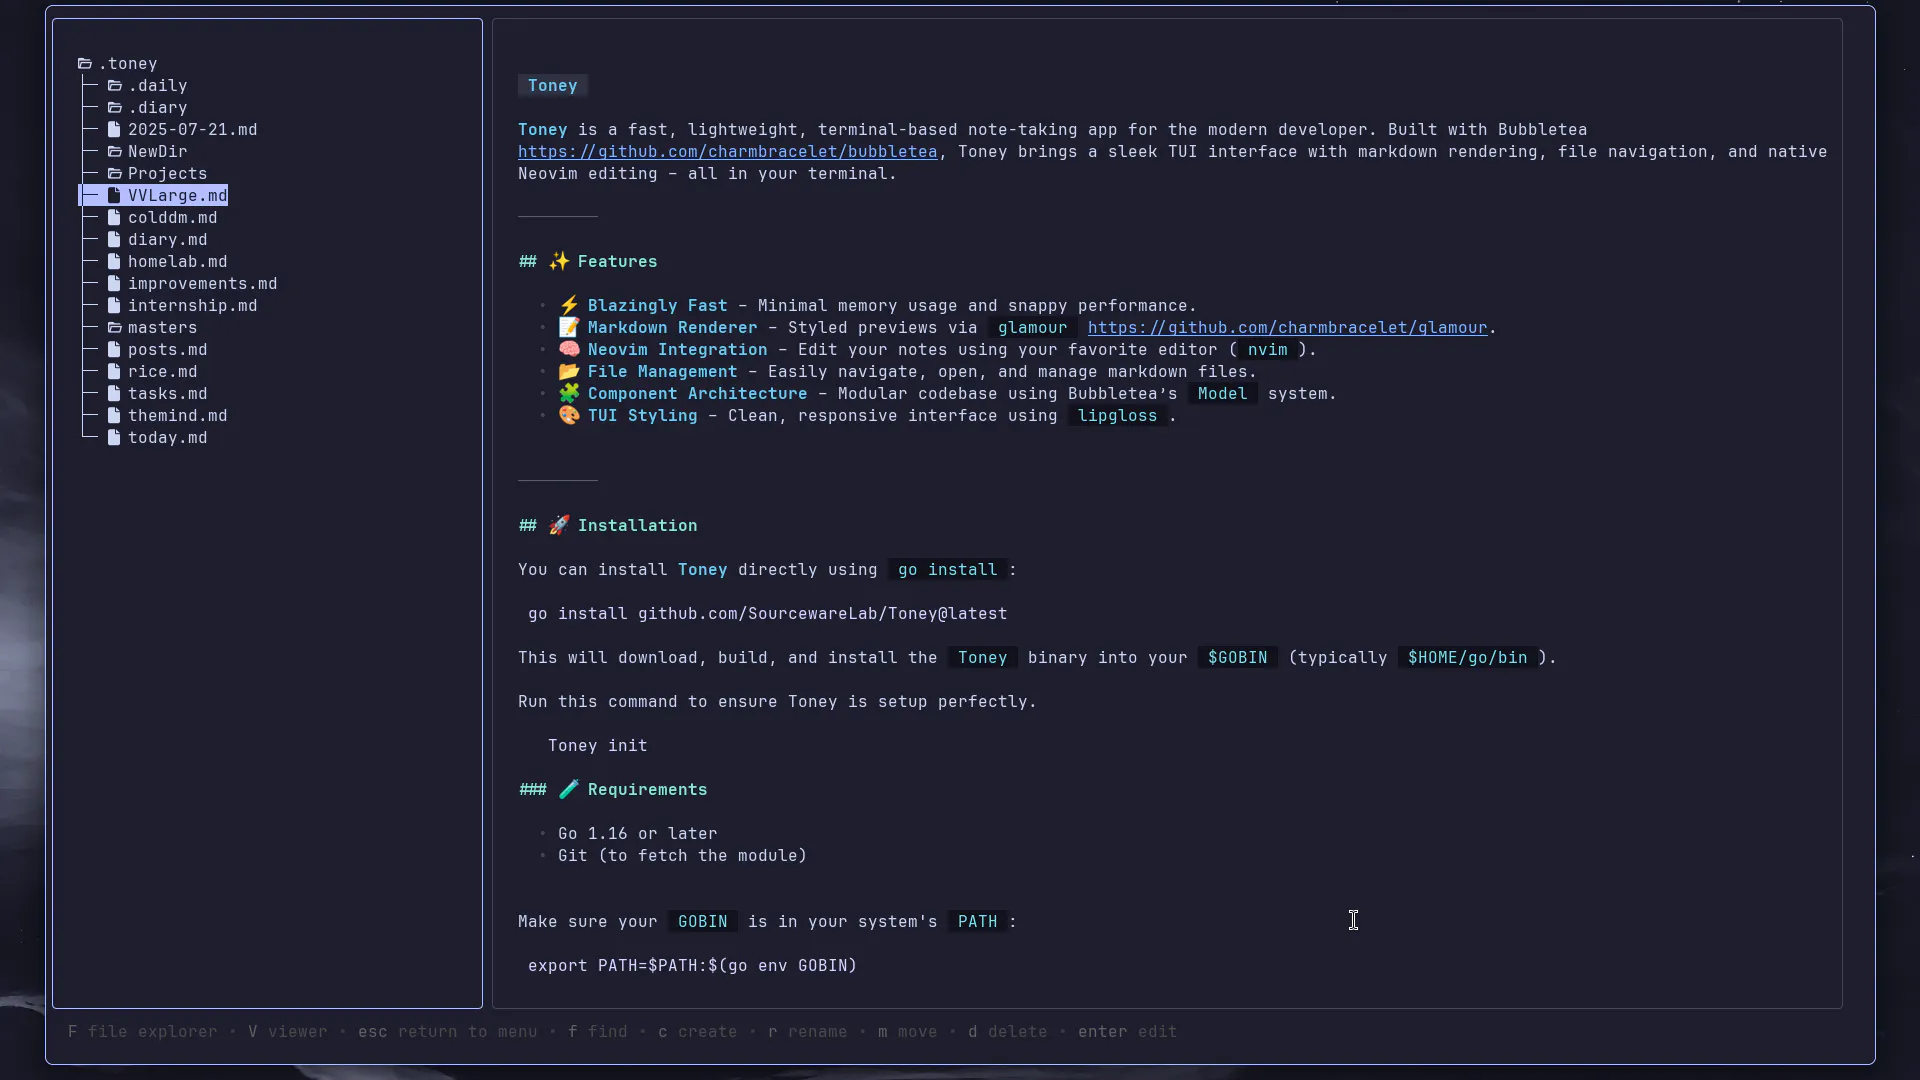
Task: Click the folder icon next to masters
Action: (115, 328)
